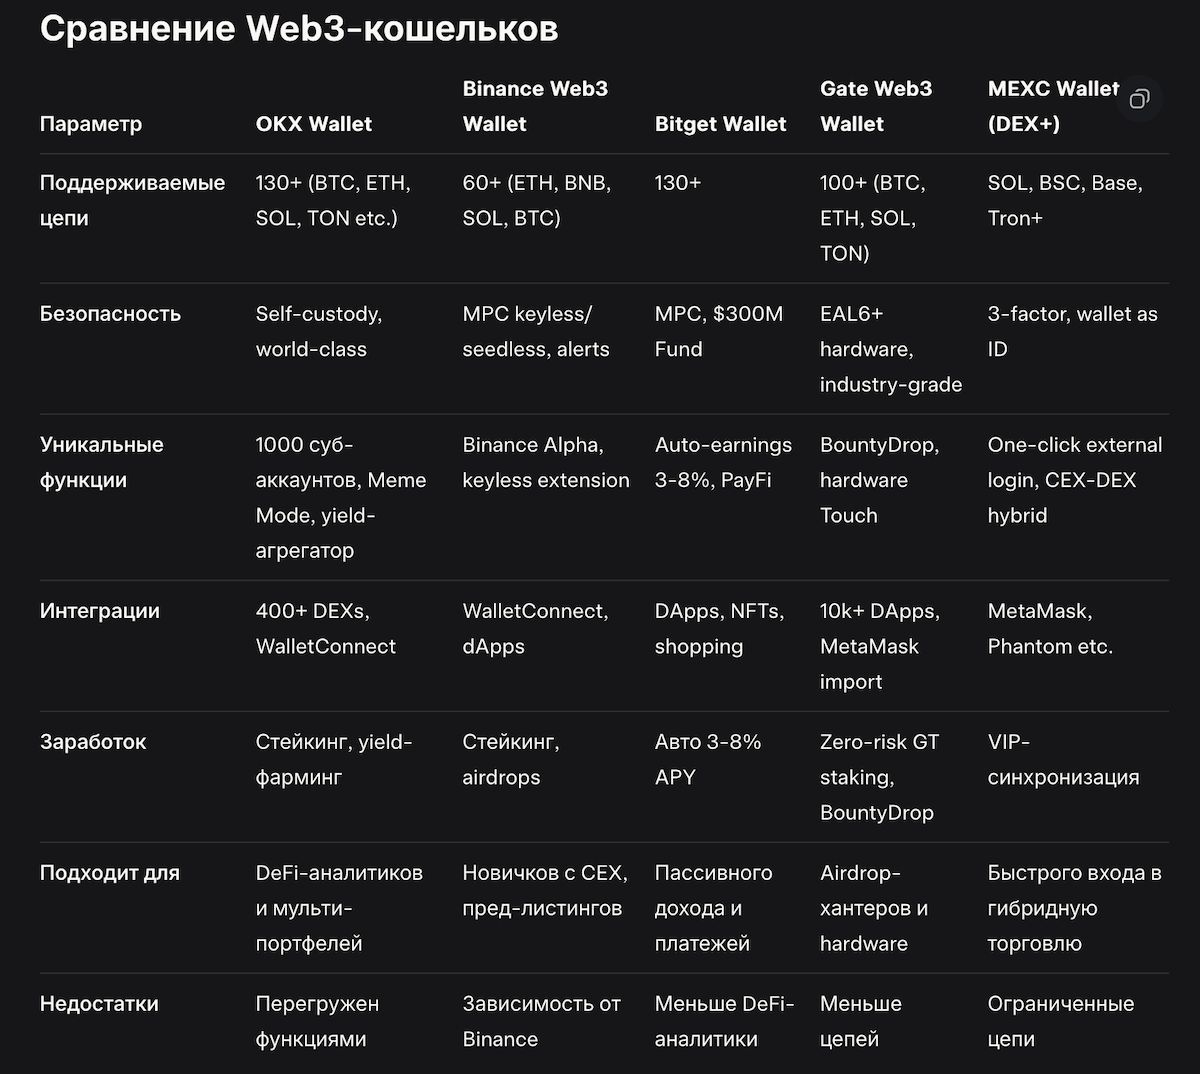Click the 'Подходит для' row label
Viewport: 1200px width, 1074px height.
coord(110,873)
